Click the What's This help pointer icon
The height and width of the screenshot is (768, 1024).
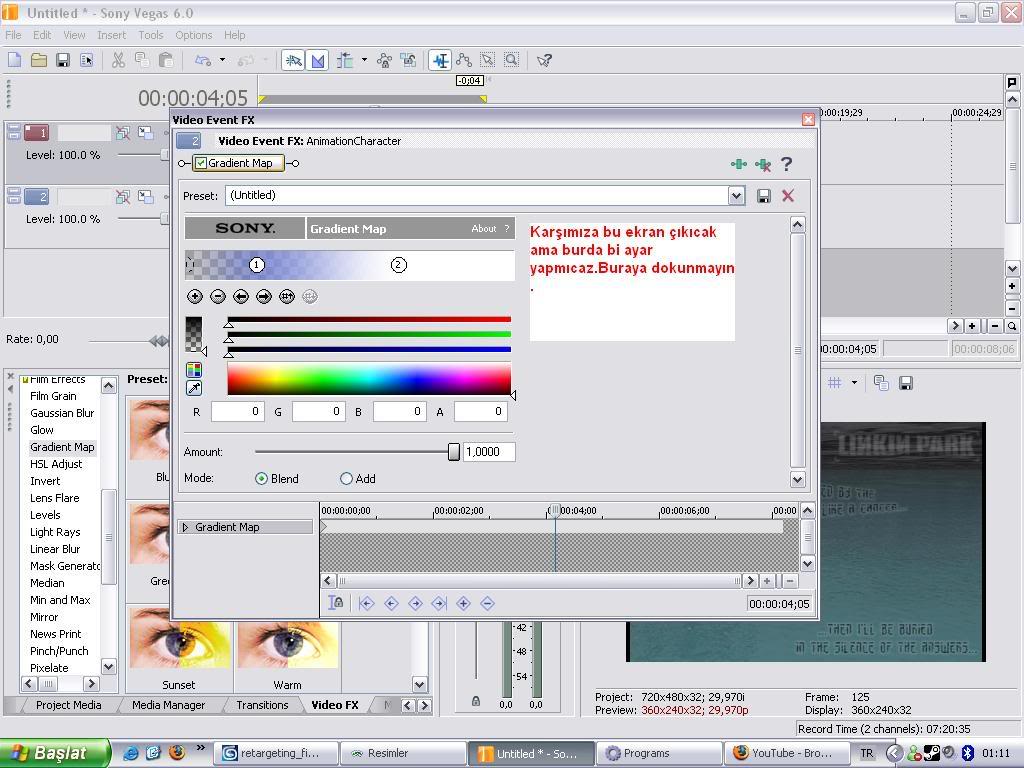[x=544, y=61]
